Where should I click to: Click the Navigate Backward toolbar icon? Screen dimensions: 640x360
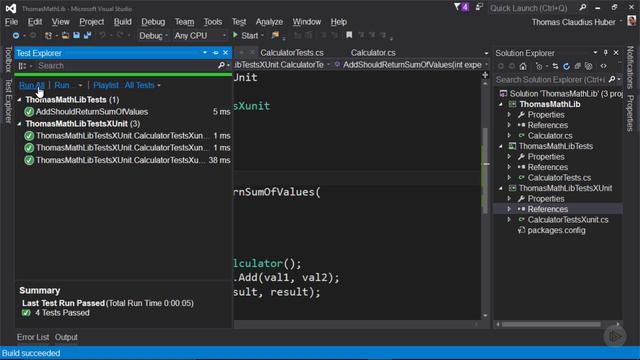click(16, 36)
